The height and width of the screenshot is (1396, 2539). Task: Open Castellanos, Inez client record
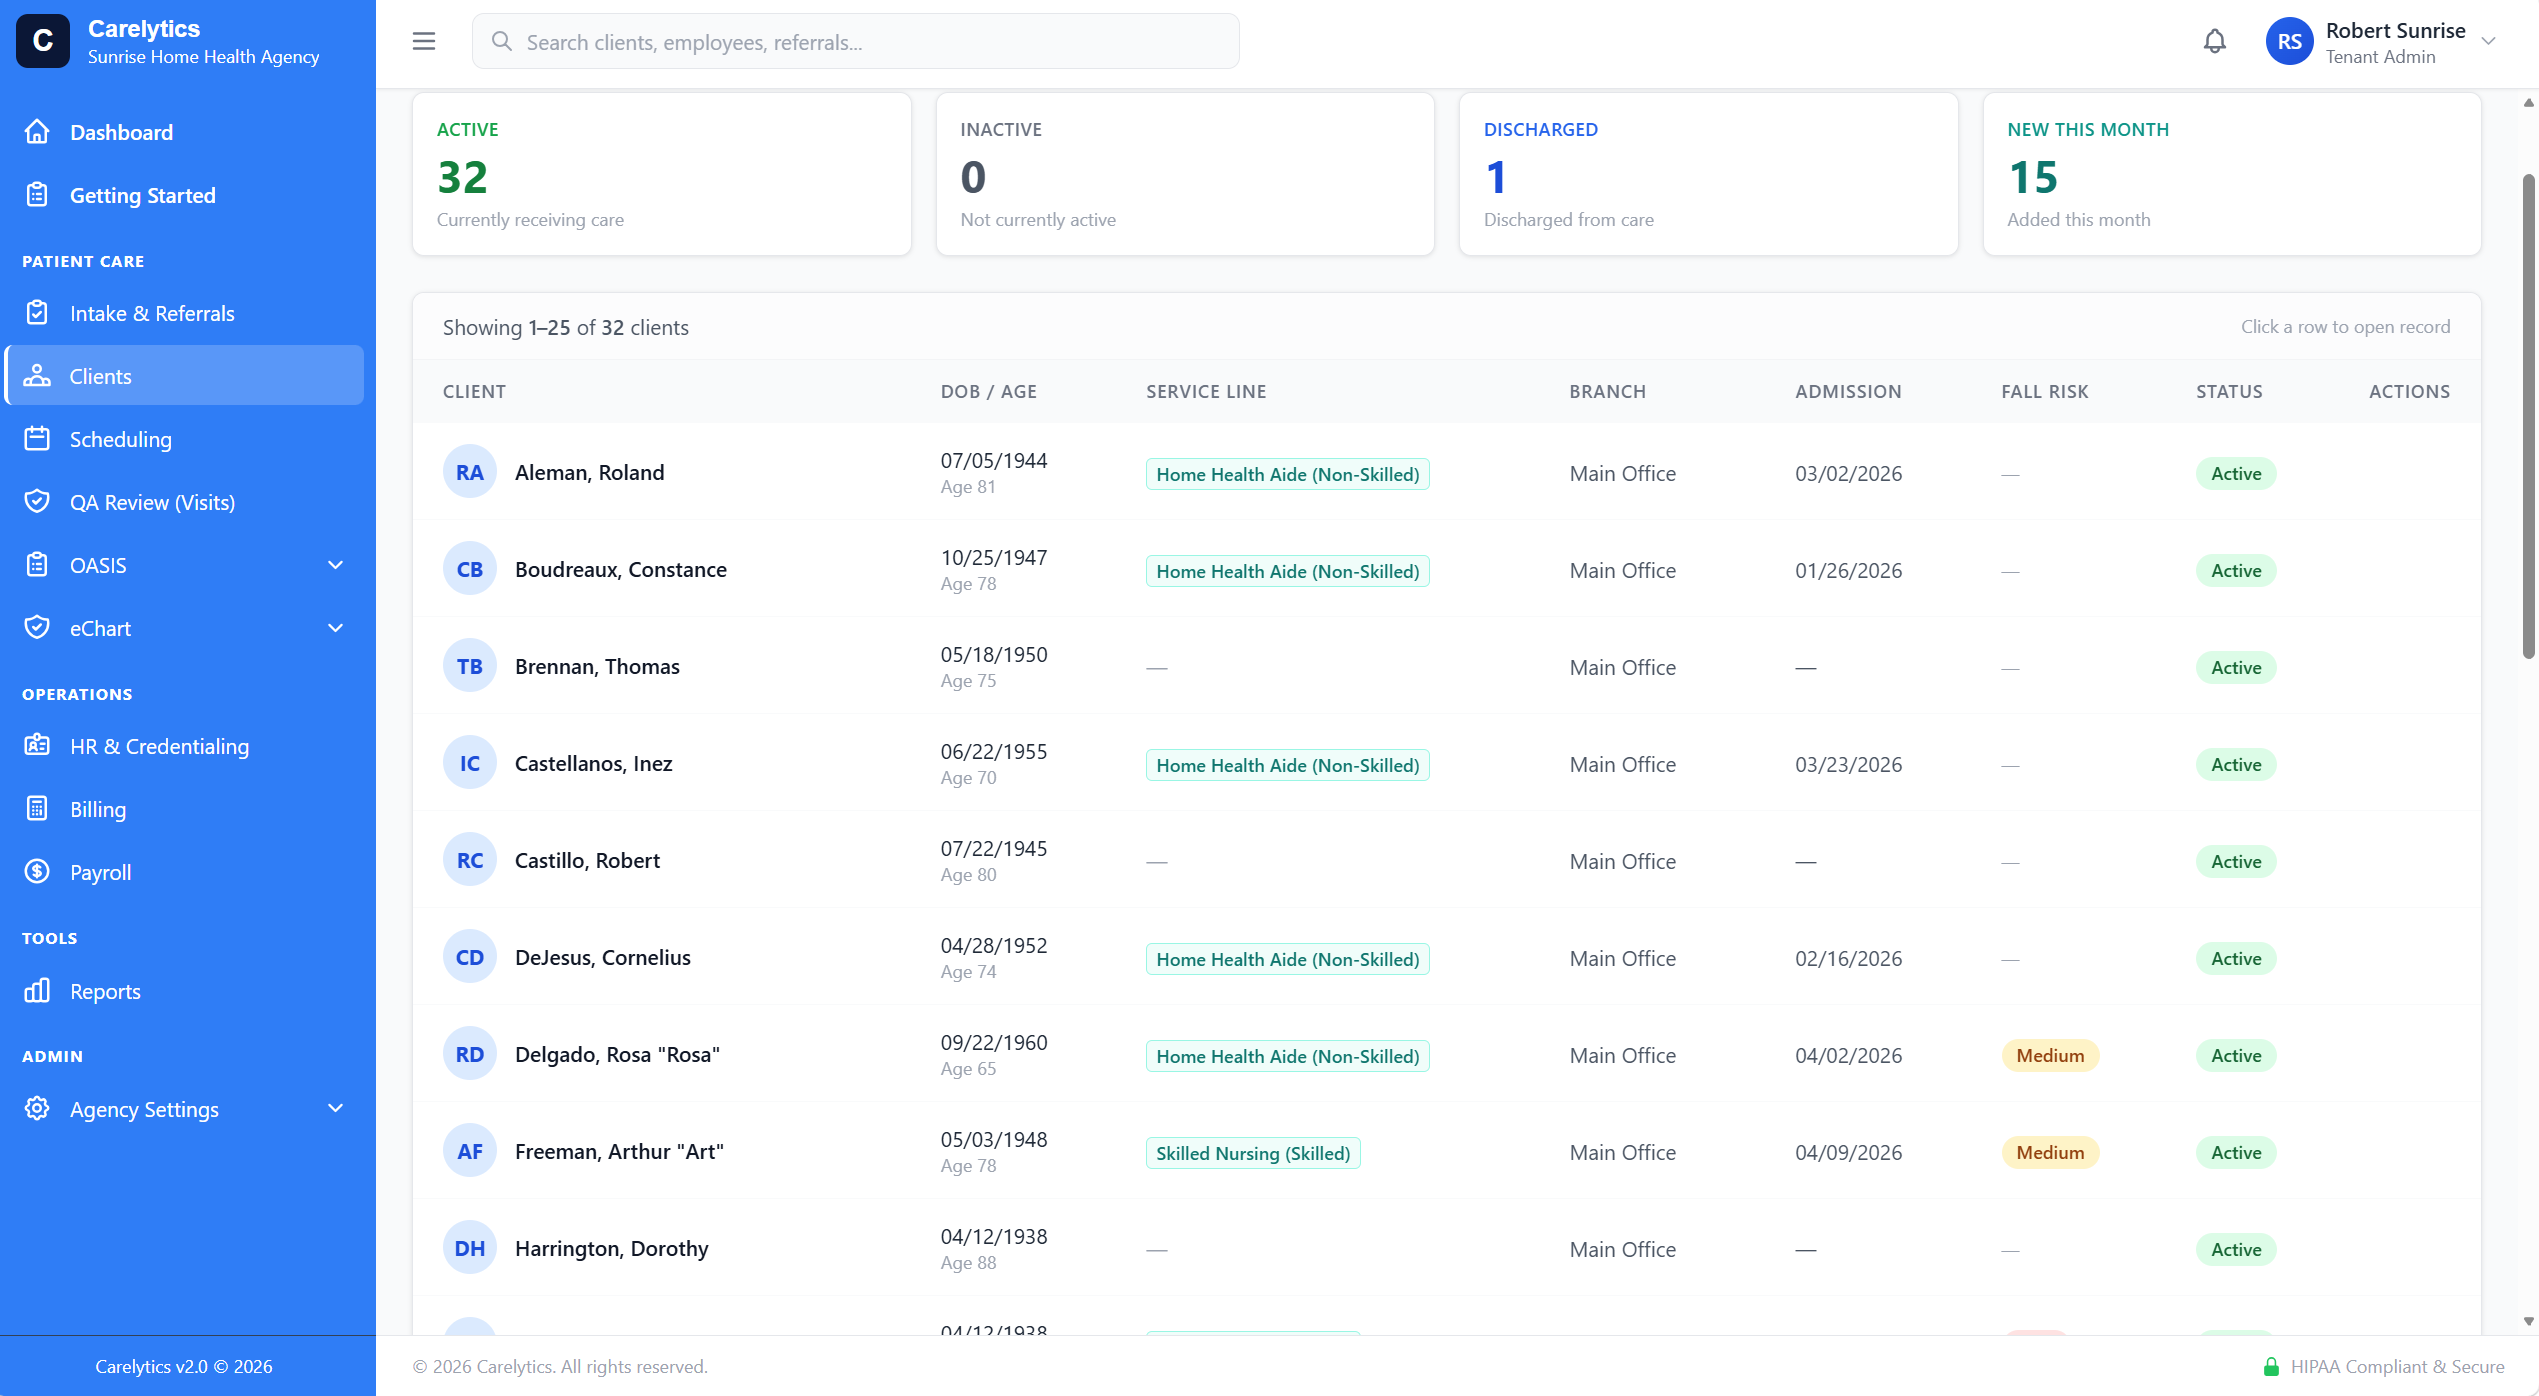(x=1446, y=764)
